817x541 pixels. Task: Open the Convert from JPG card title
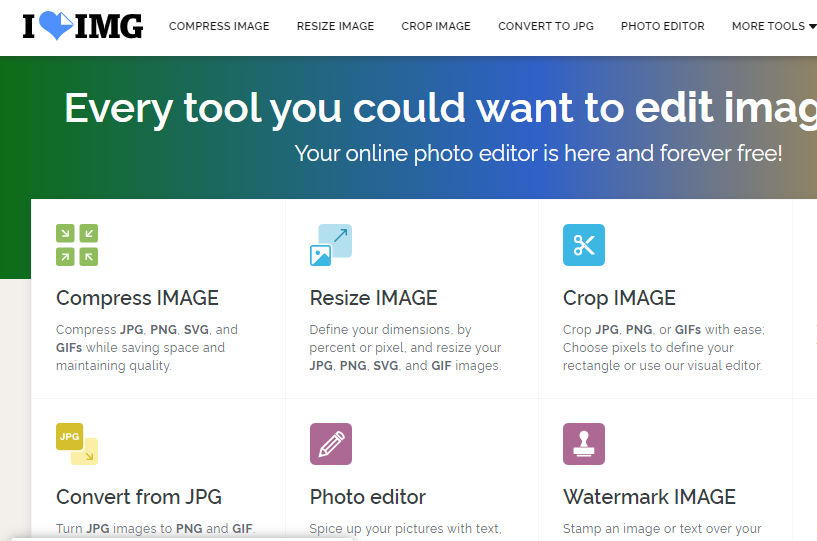tap(139, 497)
